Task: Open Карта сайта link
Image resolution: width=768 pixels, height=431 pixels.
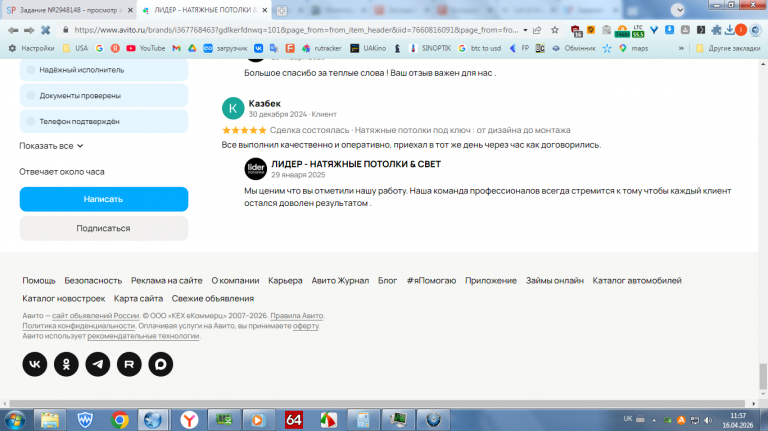Action: coord(138,298)
